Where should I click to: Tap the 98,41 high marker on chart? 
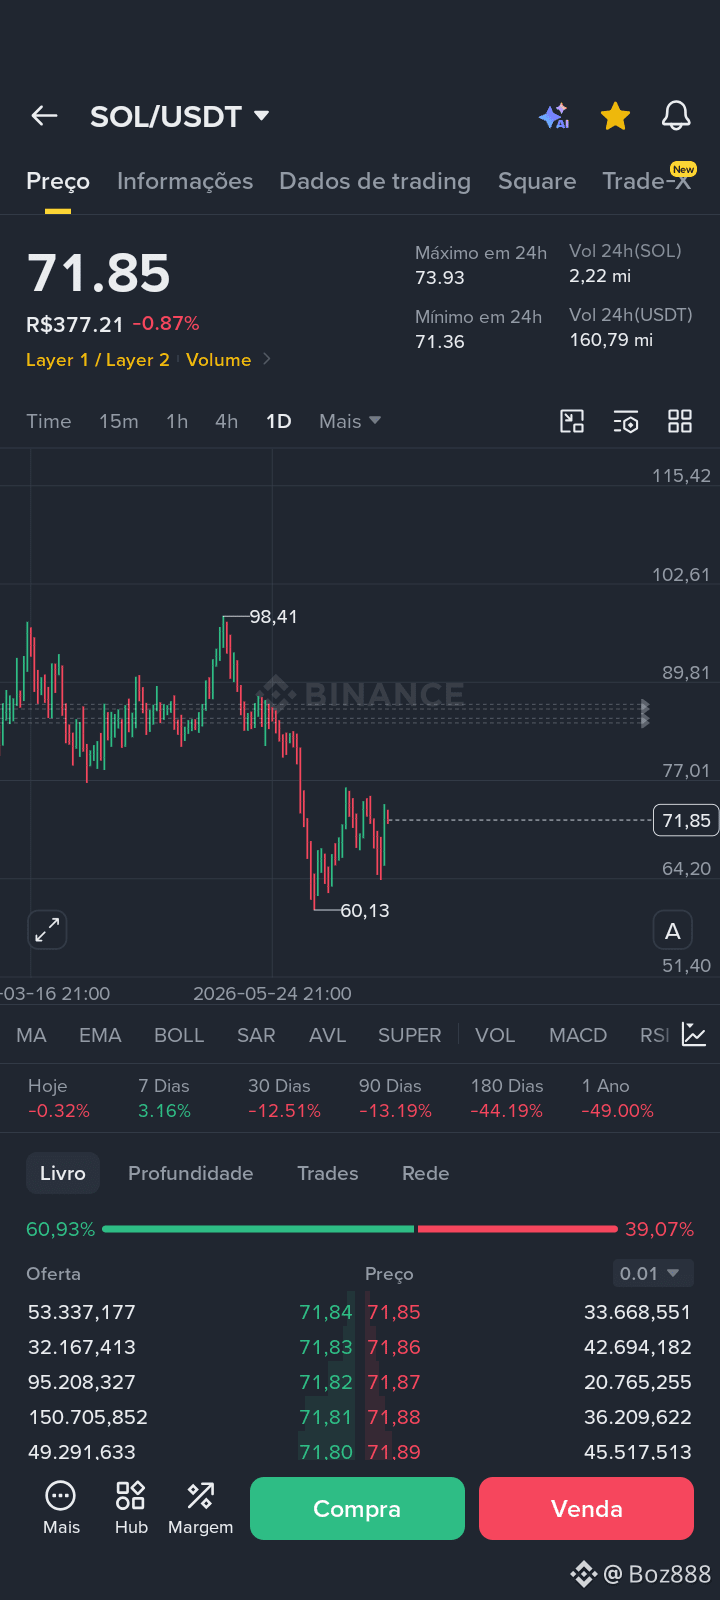[x=273, y=616]
